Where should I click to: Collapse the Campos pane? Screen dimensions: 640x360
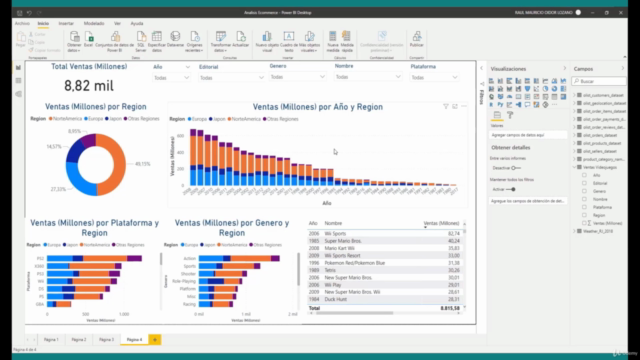click(x=623, y=69)
